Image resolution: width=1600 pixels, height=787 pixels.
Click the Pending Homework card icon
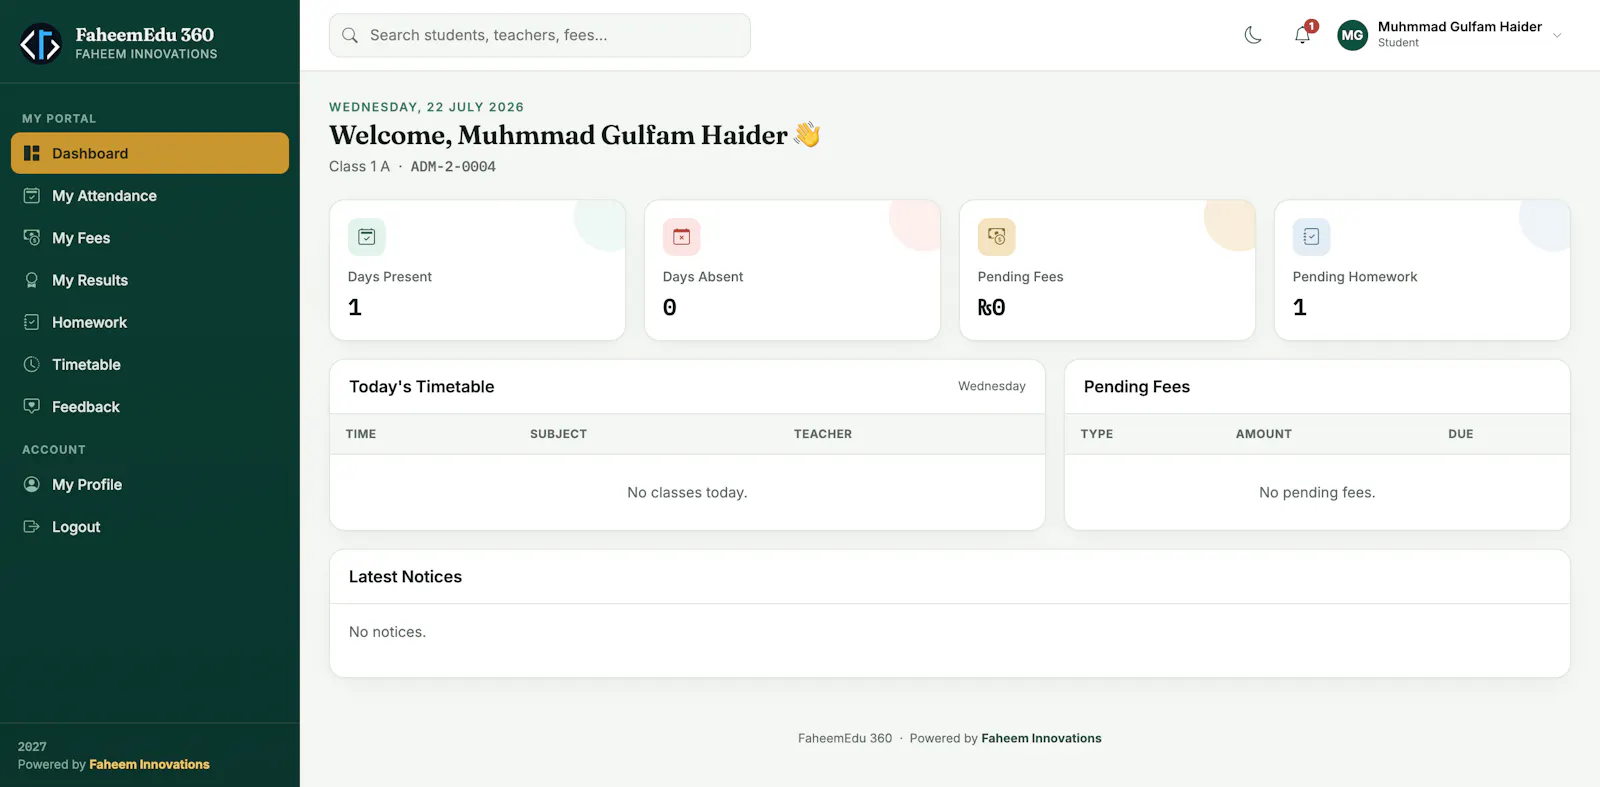point(1312,237)
